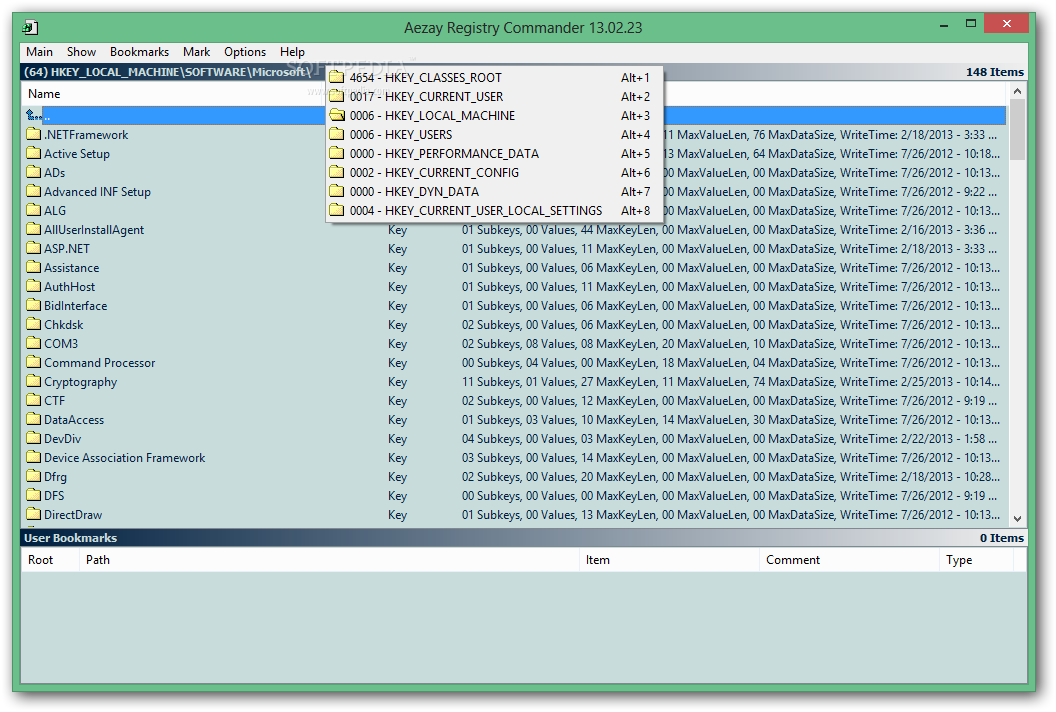The width and height of the screenshot is (1056, 712).
Task: Select HKEY_CLASSES_ROOT Alt+1 entry
Action: point(494,77)
